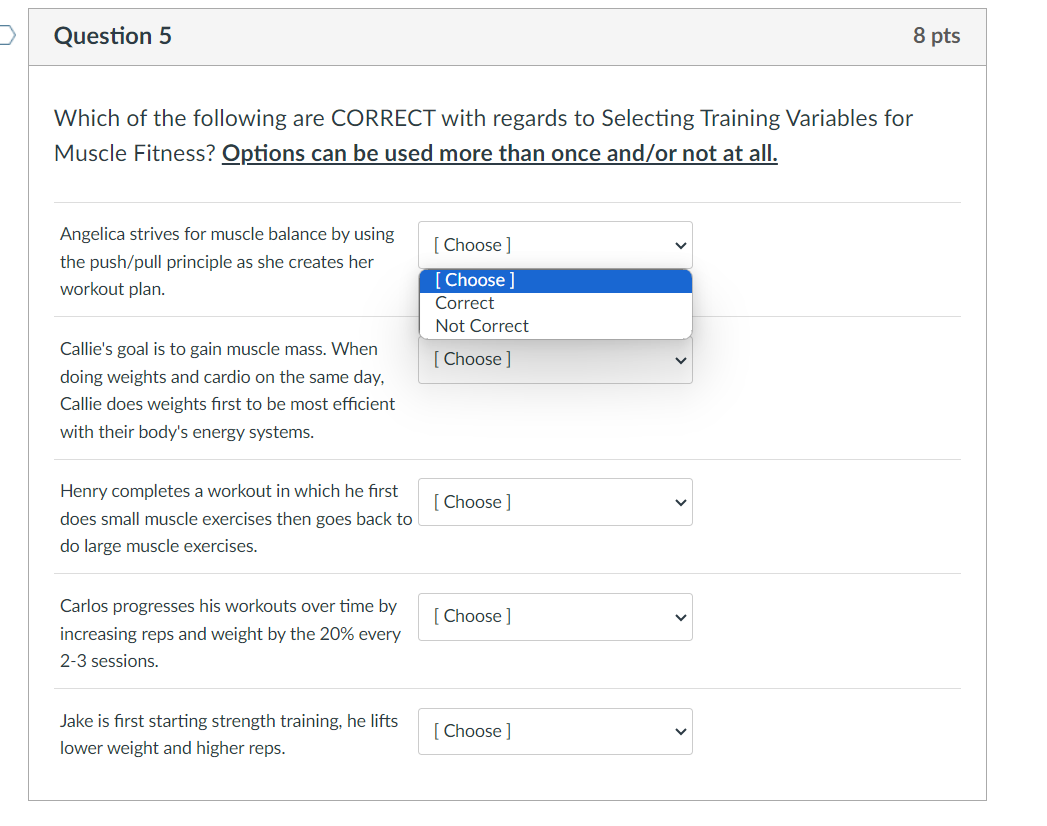The image size is (1047, 826).
Task: Choose the highlighted "[ Choose ]" option
Action: [474, 280]
